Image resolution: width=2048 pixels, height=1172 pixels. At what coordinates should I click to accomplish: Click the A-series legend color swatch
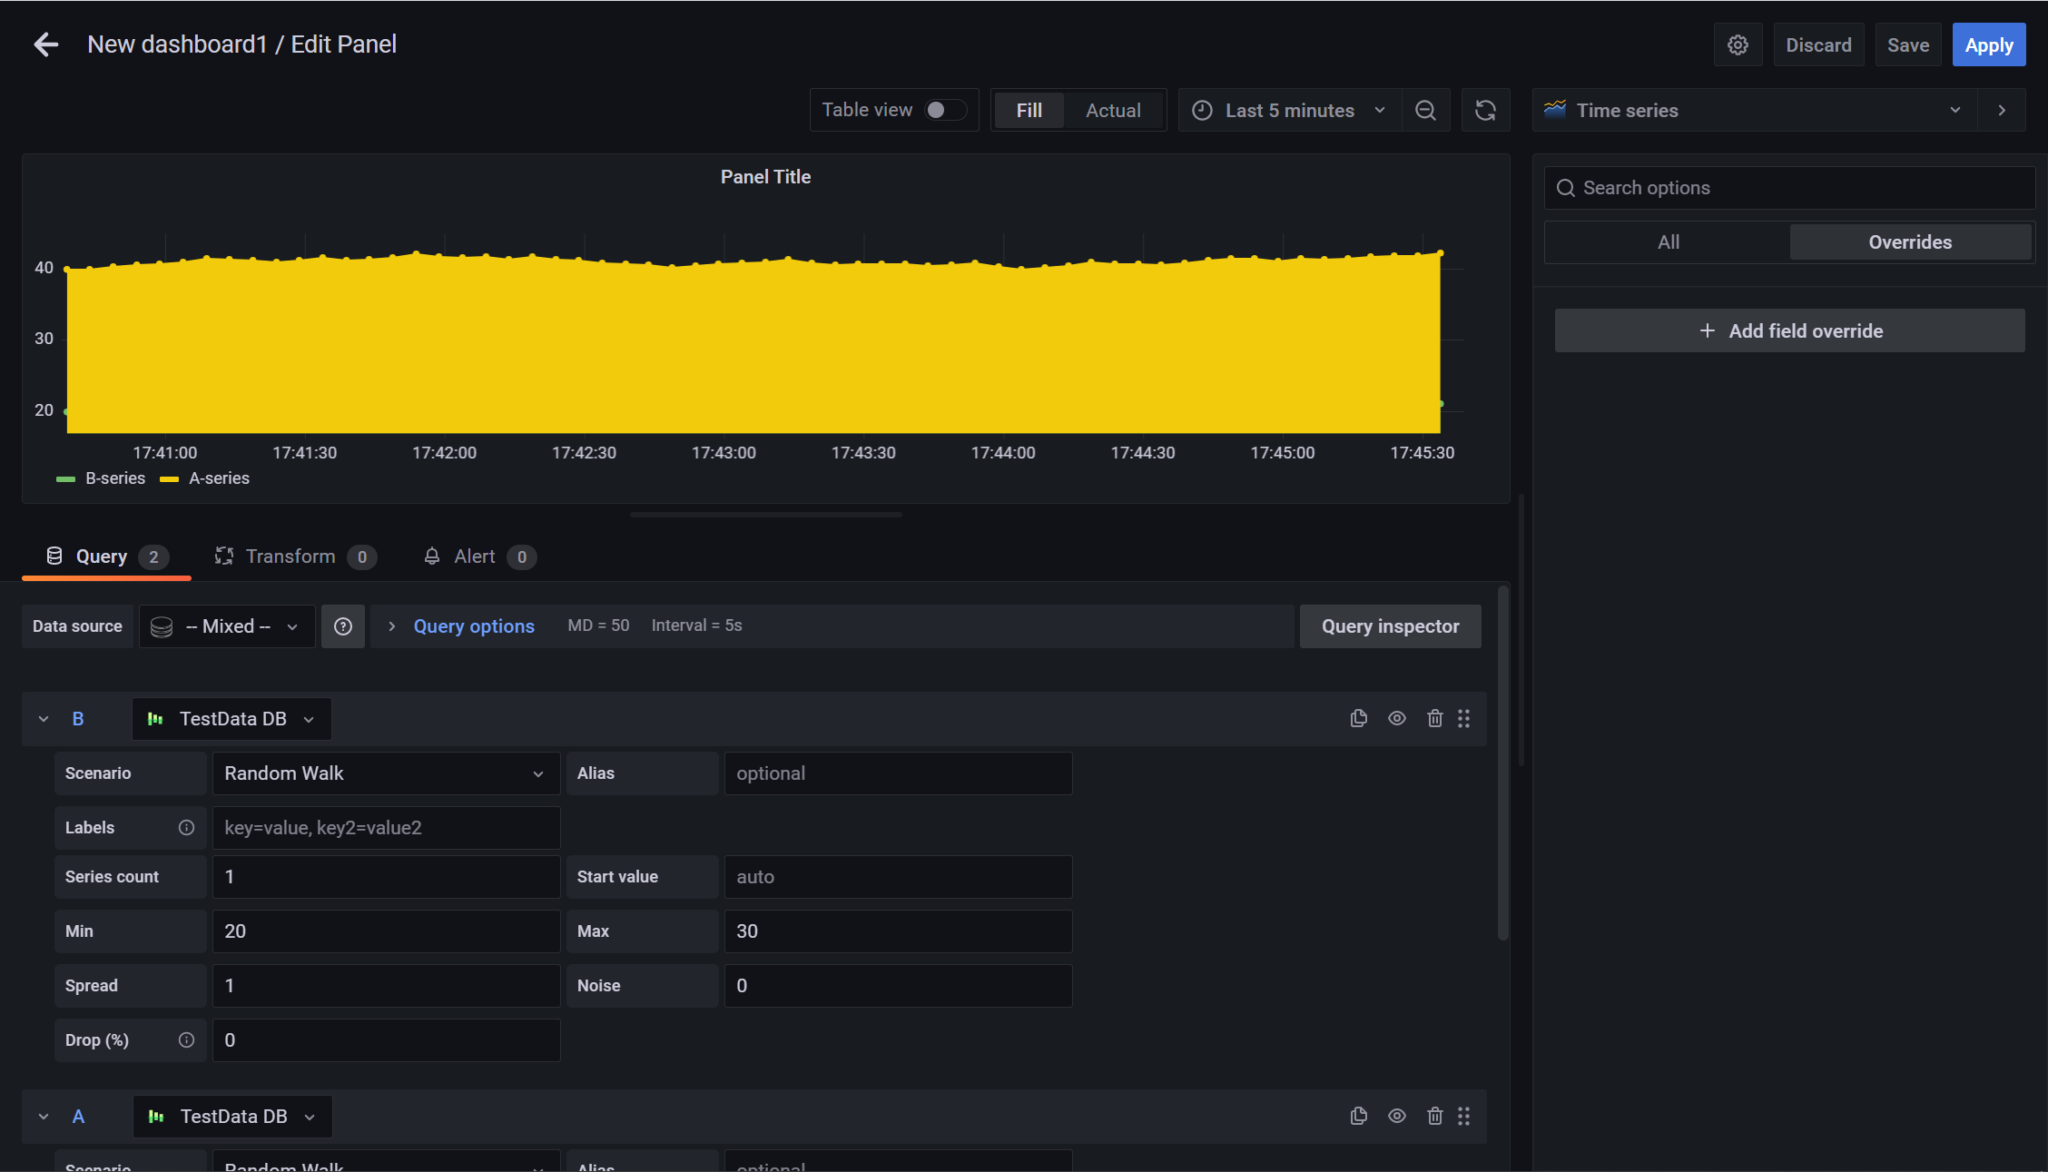click(168, 478)
